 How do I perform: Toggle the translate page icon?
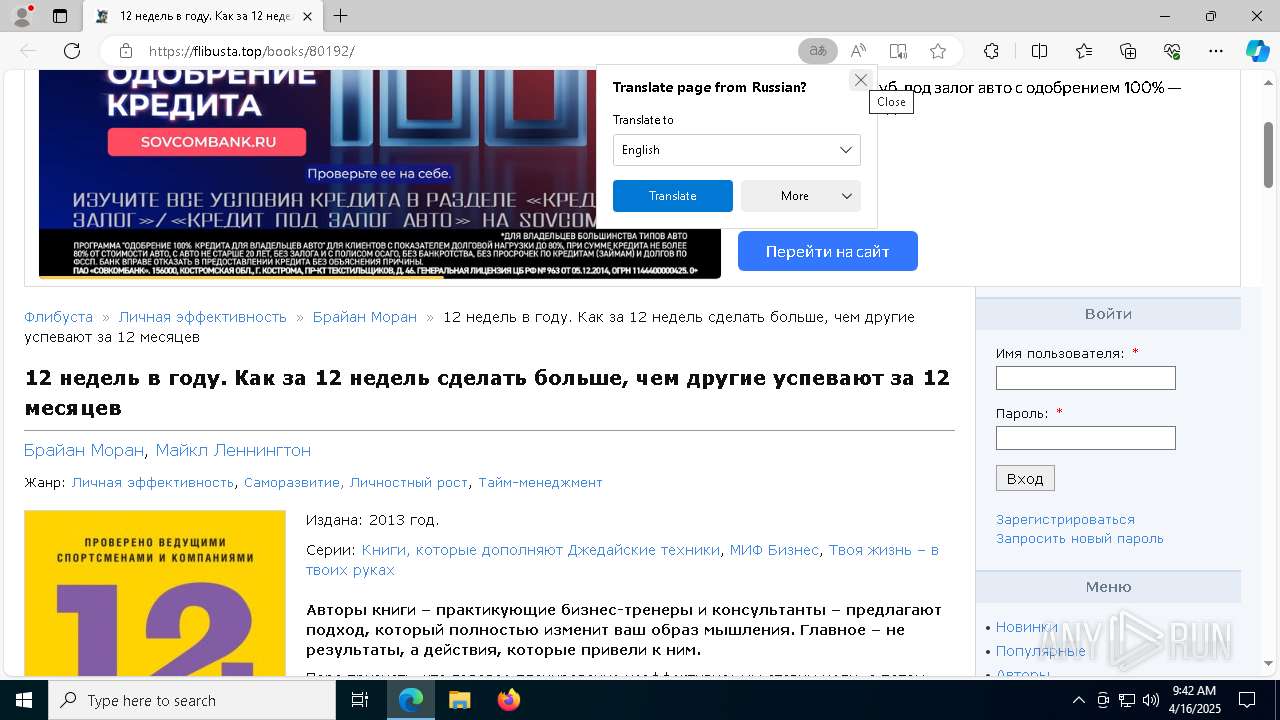[x=818, y=51]
